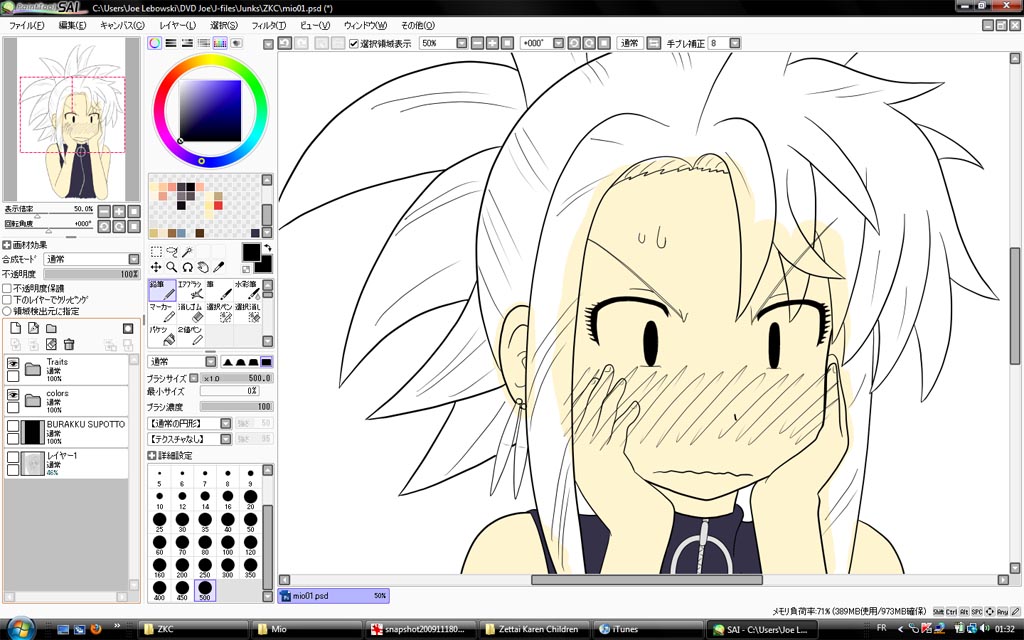Image resolution: width=1024 pixels, height=640 pixels.
Task: Hide the colors layer folder
Action: click(x=13, y=394)
